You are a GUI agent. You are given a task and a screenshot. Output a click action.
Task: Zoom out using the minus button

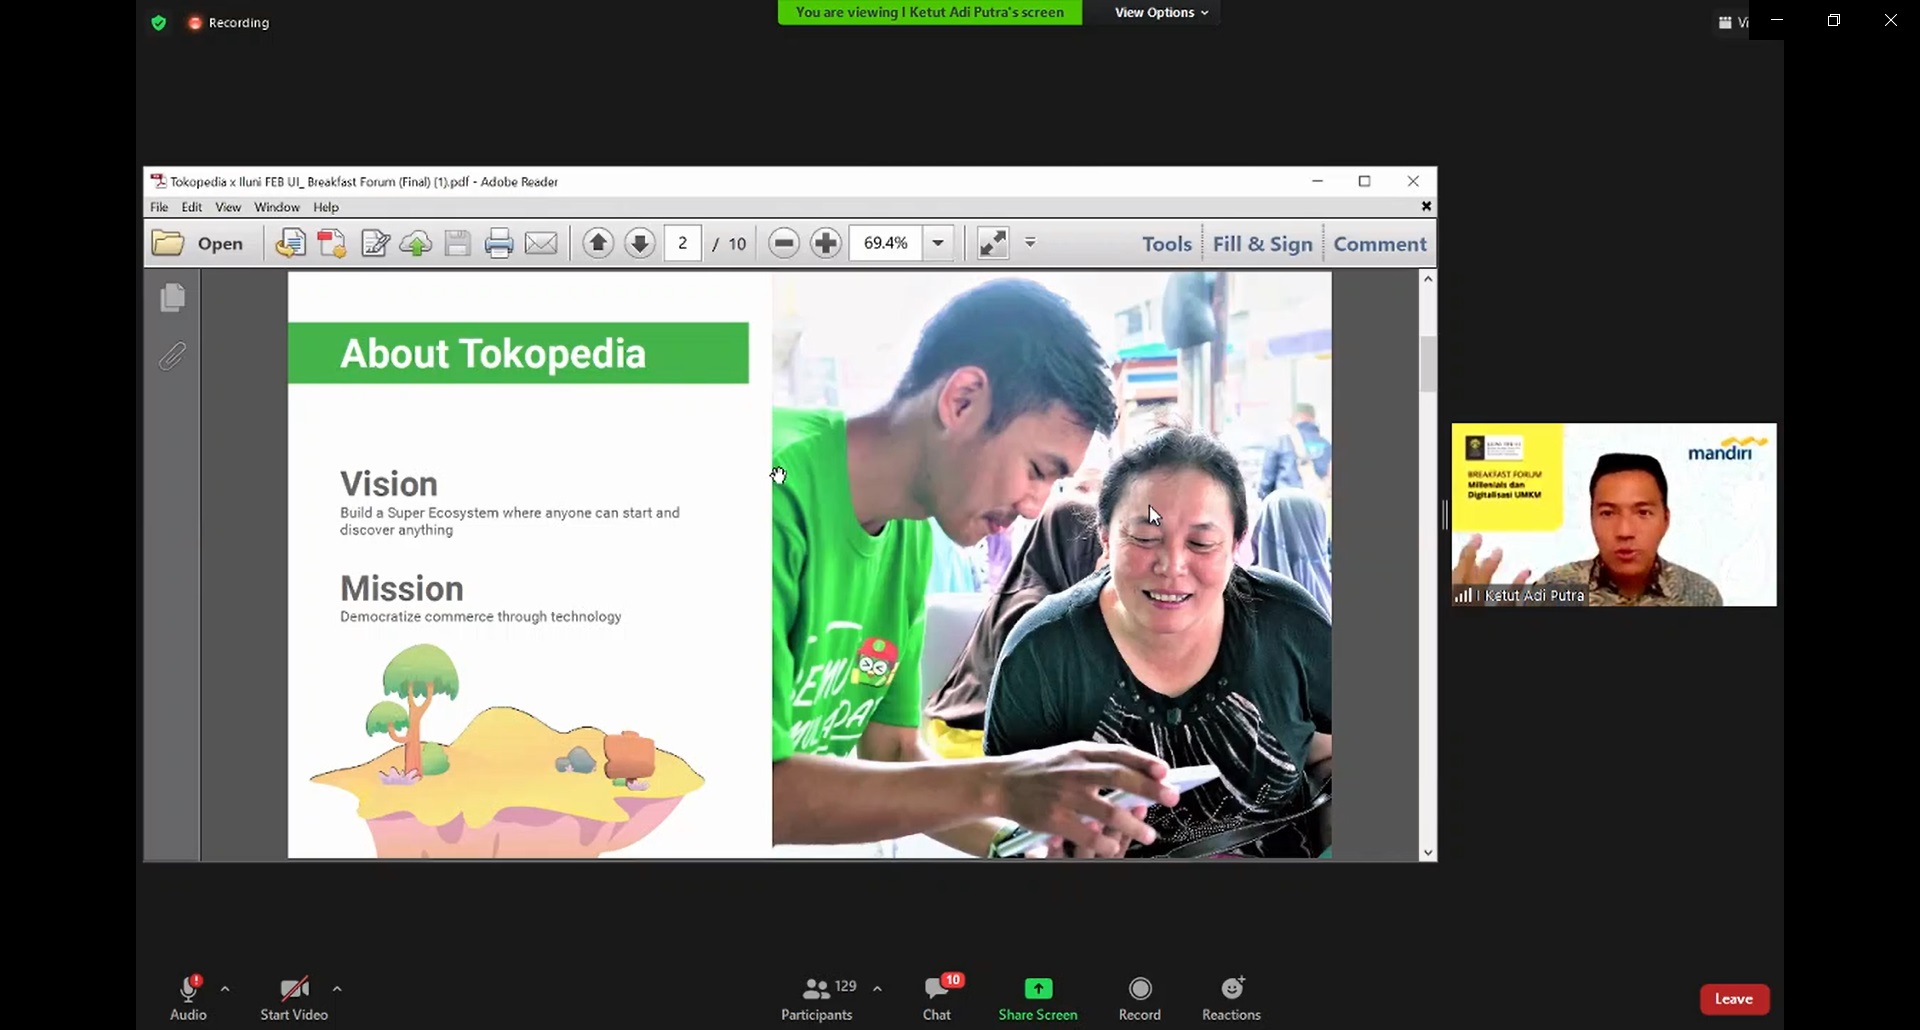[x=784, y=243]
